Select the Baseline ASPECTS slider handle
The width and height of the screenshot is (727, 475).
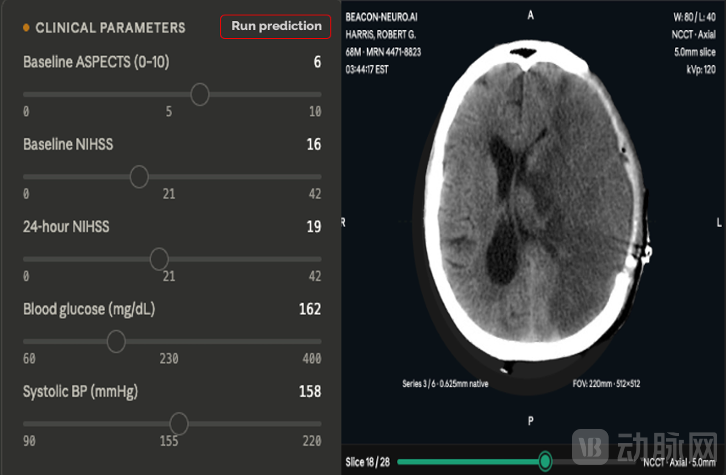point(200,95)
